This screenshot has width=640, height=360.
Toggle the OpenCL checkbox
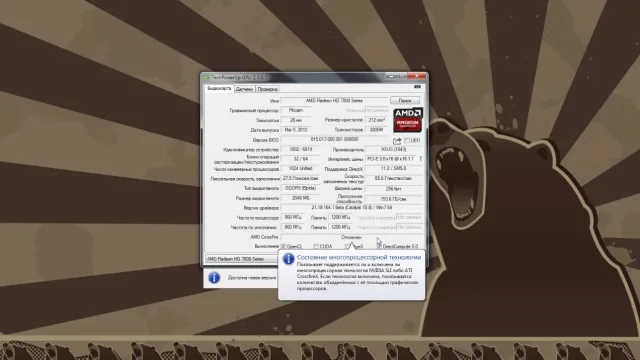pos(283,247)
